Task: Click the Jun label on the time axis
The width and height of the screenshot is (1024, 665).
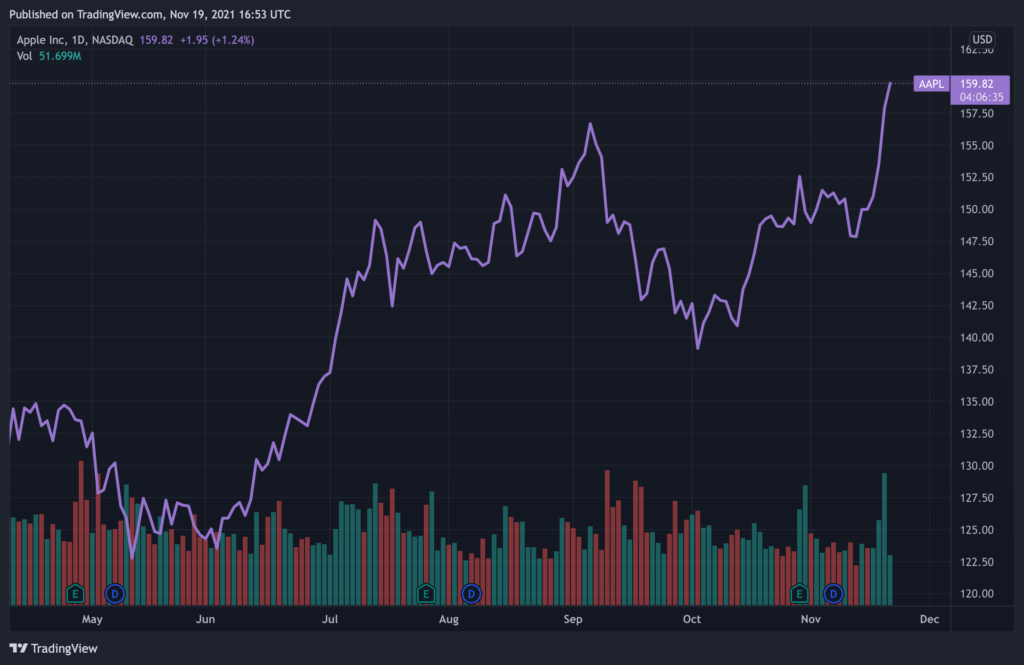Action: 205,619
